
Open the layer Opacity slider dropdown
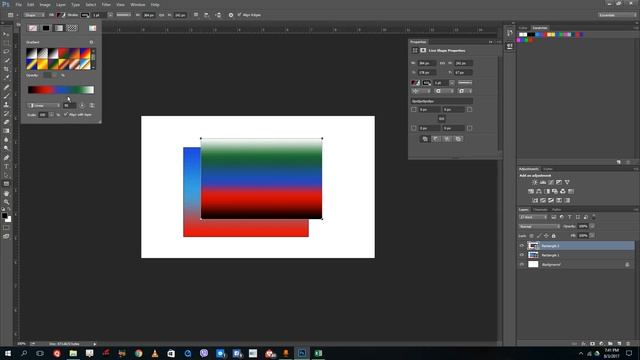[592, 227]
